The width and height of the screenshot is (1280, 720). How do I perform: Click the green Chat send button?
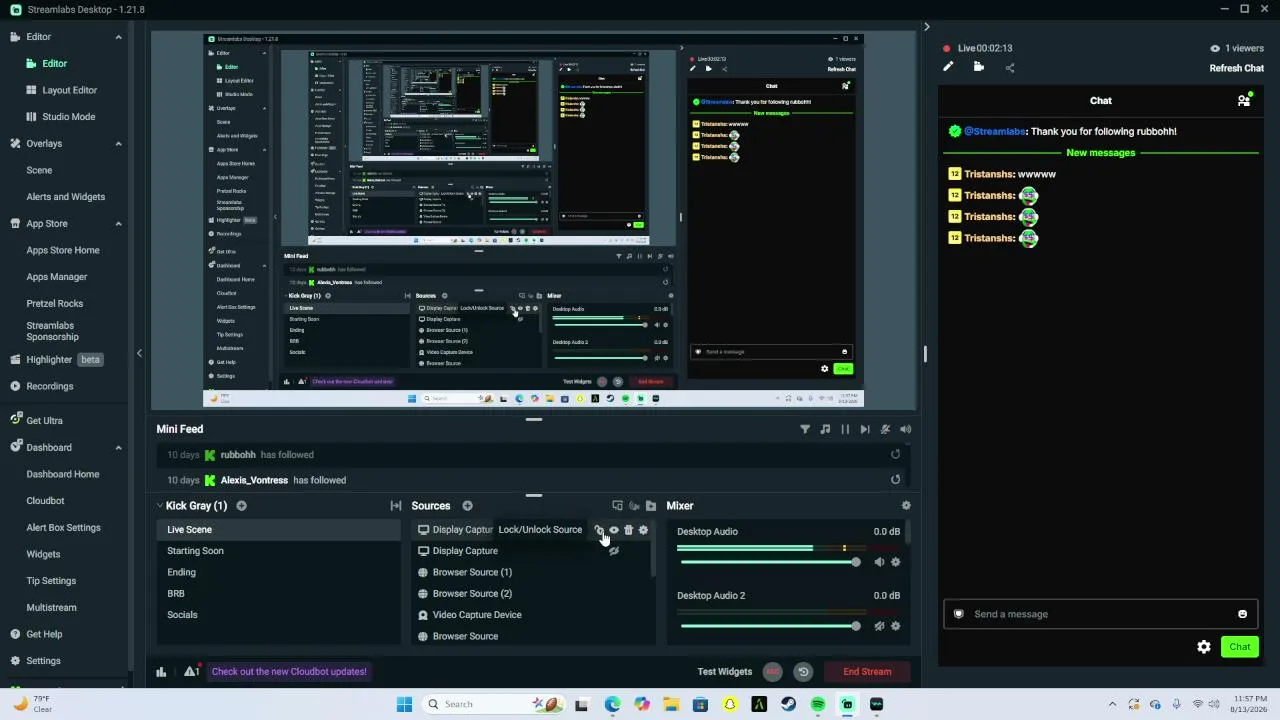tap(1240, 647)
